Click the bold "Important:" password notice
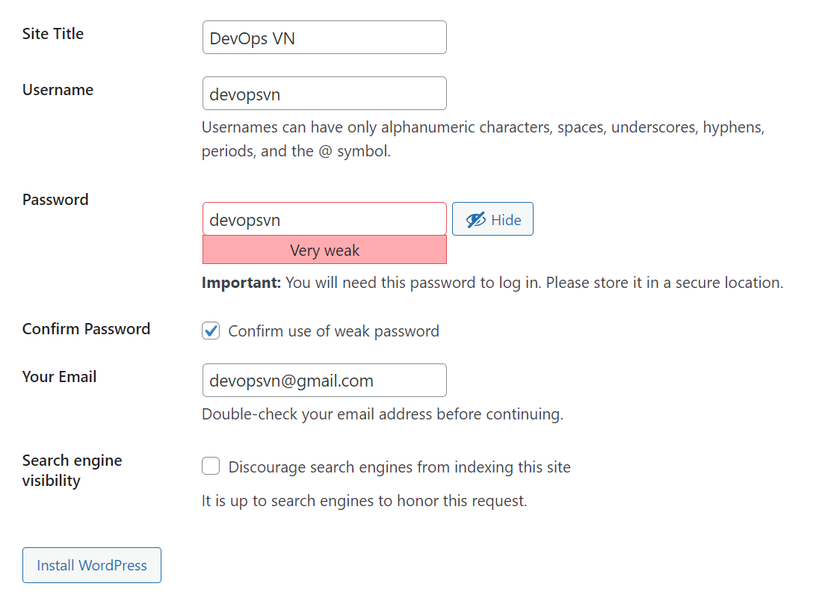This screenshot has height=602, width=825. click(241, 283)
